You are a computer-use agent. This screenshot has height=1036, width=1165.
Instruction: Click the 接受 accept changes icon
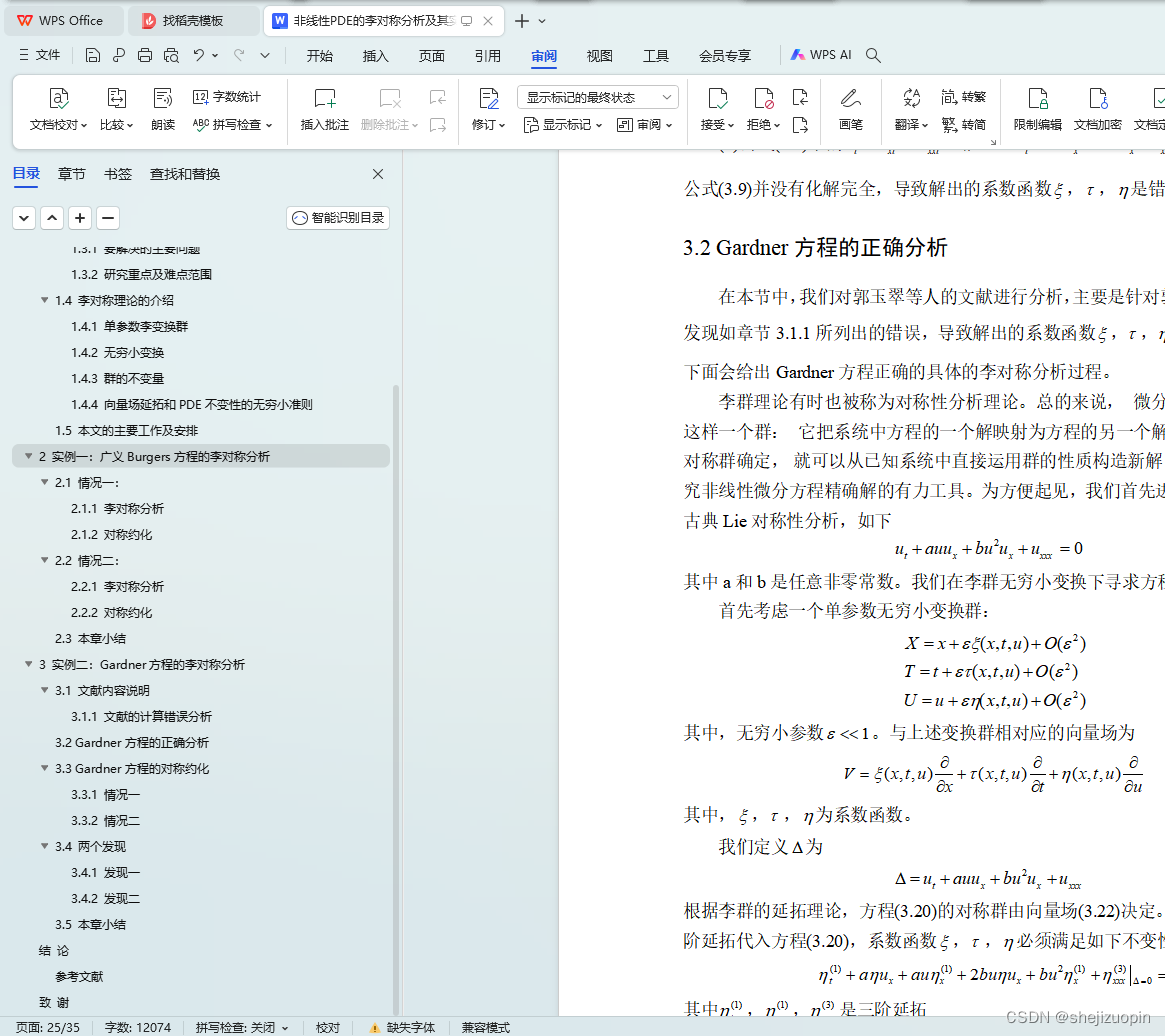tap(717, 99)
